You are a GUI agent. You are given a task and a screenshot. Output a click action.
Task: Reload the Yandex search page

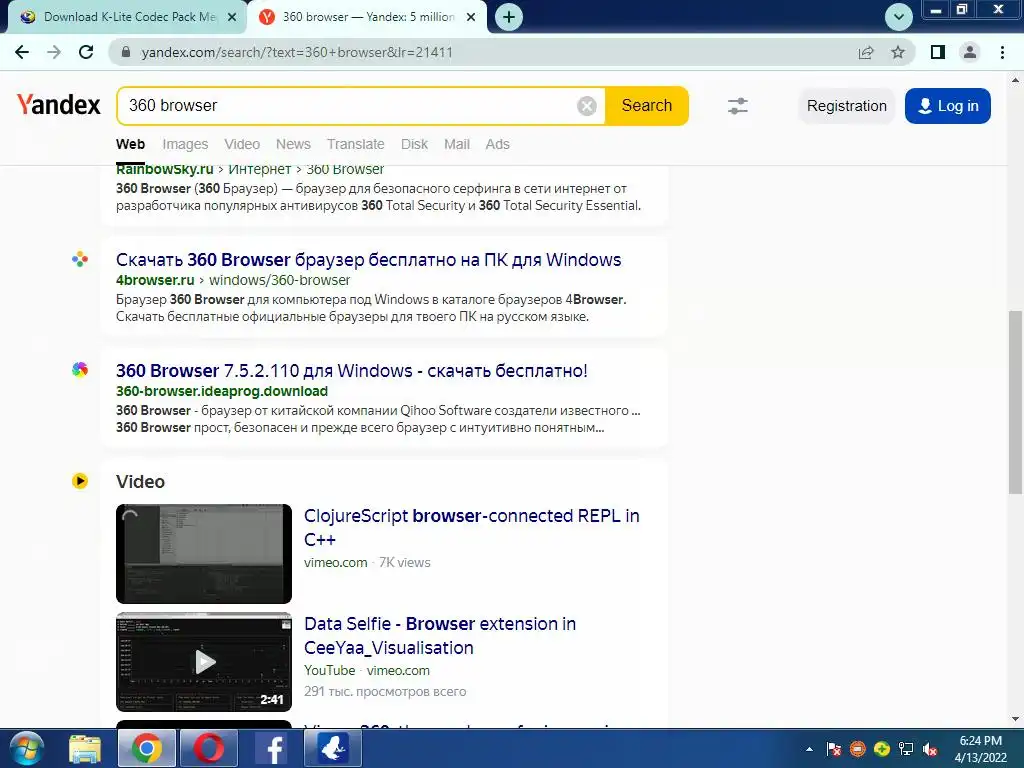(x=86, y=52)
